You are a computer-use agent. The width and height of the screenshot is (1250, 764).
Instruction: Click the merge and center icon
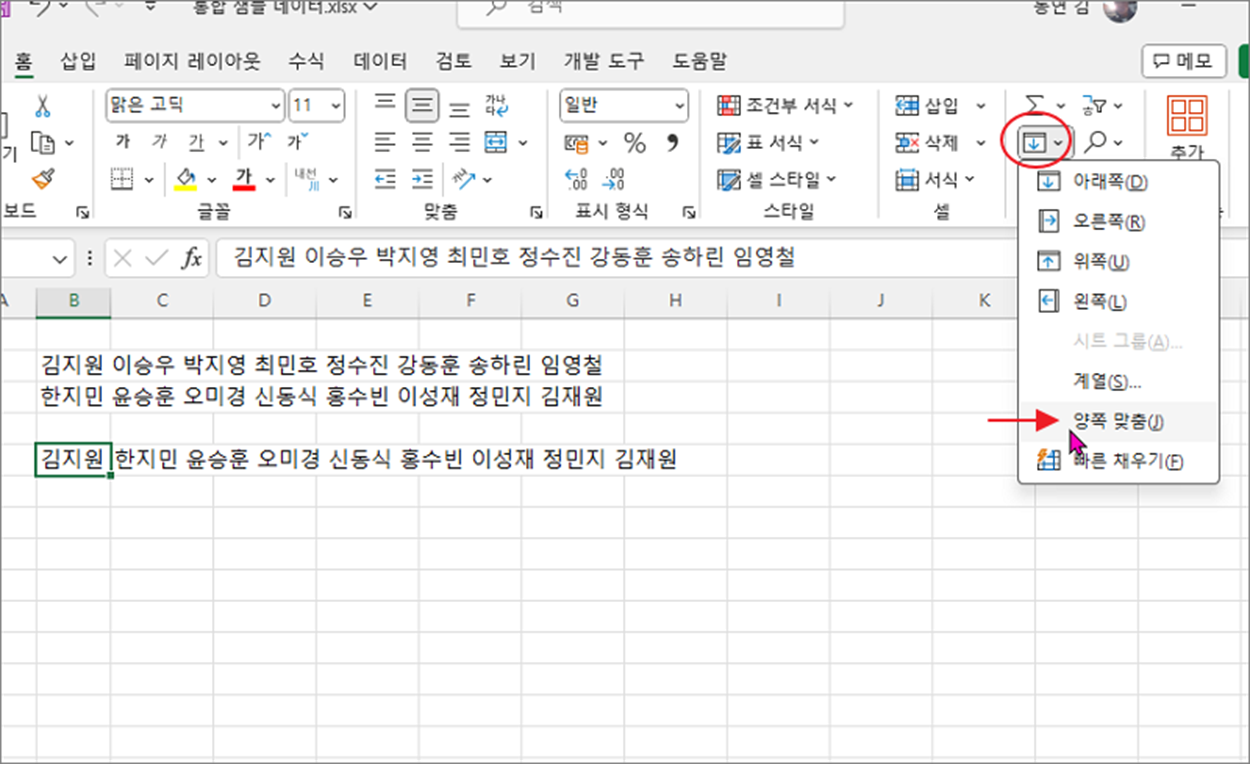pos(497,142)
